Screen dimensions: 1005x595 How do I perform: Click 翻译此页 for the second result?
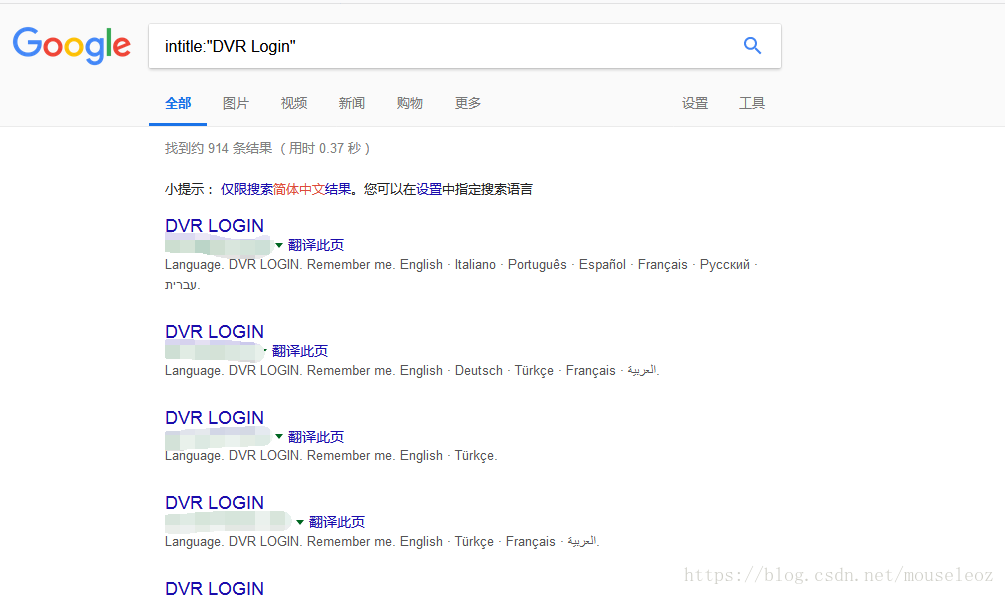pyautogui.click(x=300, y=351)
